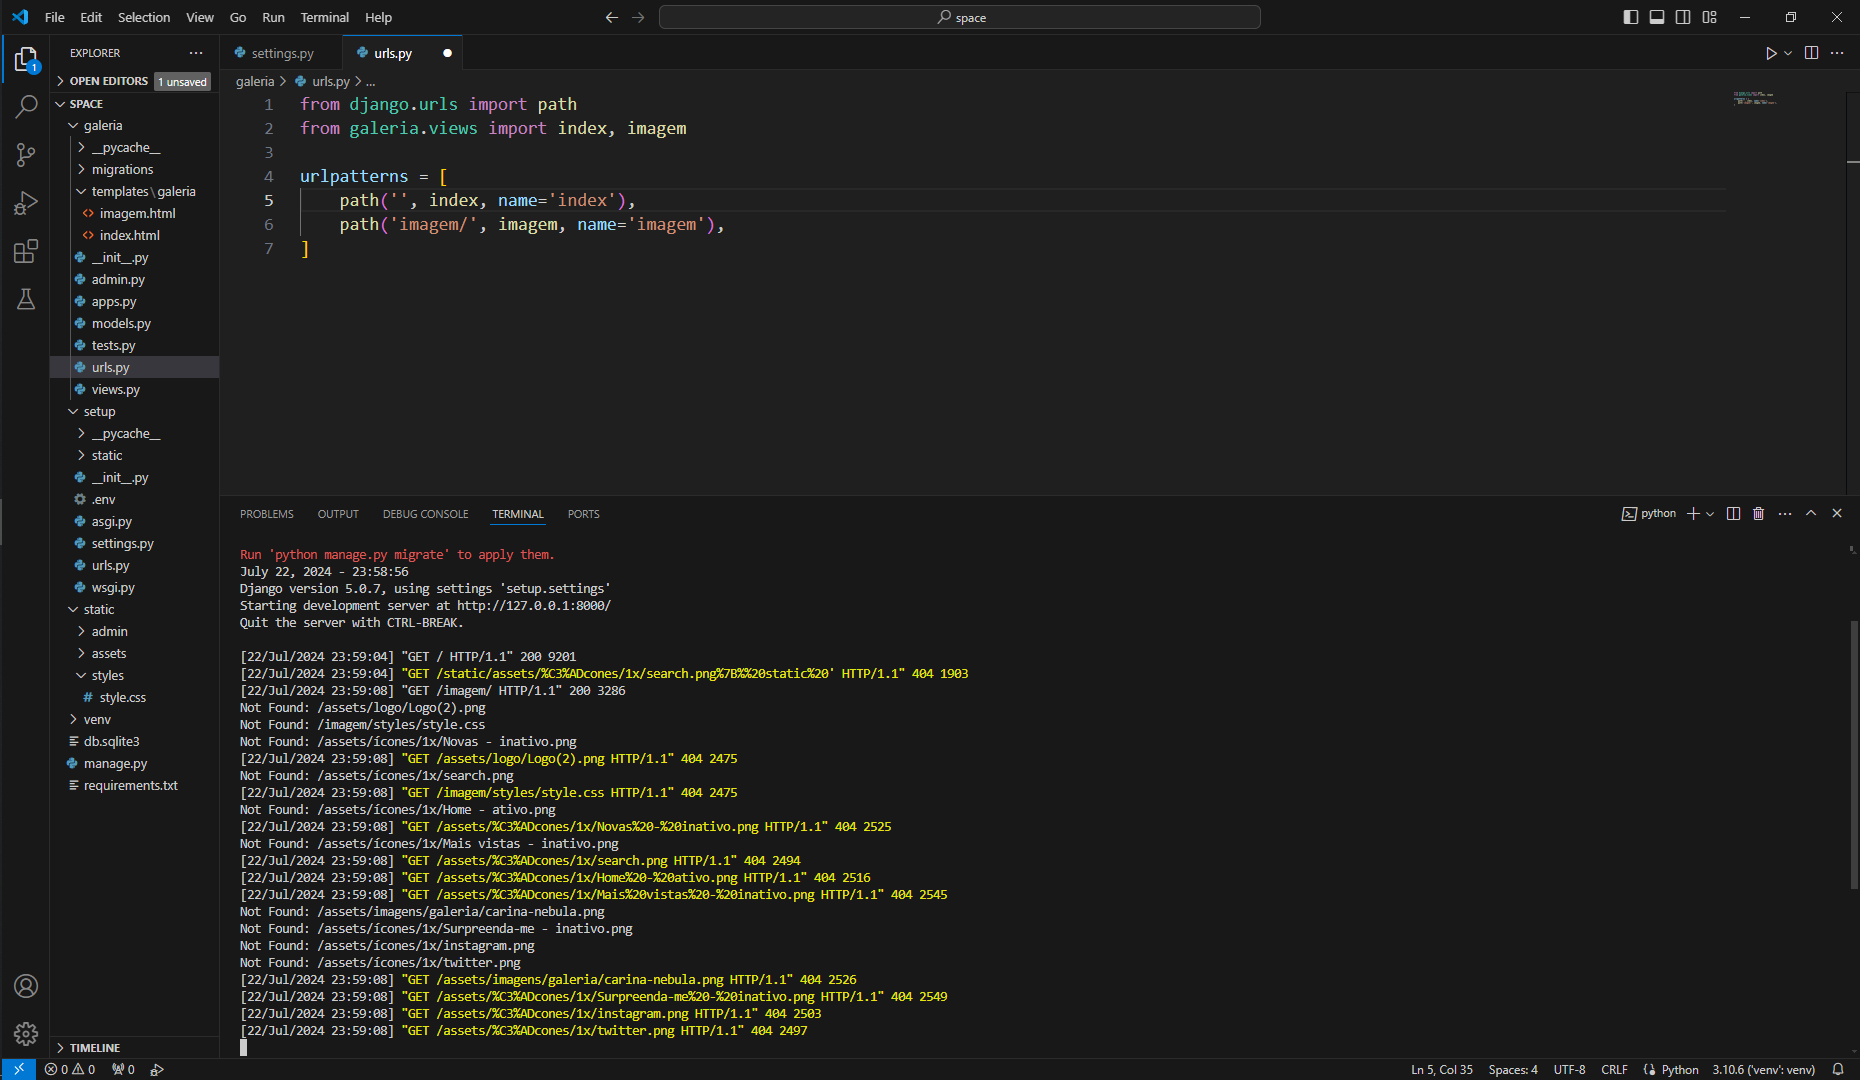This screenshot has height=1080, width=1860.
Task: Switch to the DEBUG CONSOLE tab
Action: (425, 514)
